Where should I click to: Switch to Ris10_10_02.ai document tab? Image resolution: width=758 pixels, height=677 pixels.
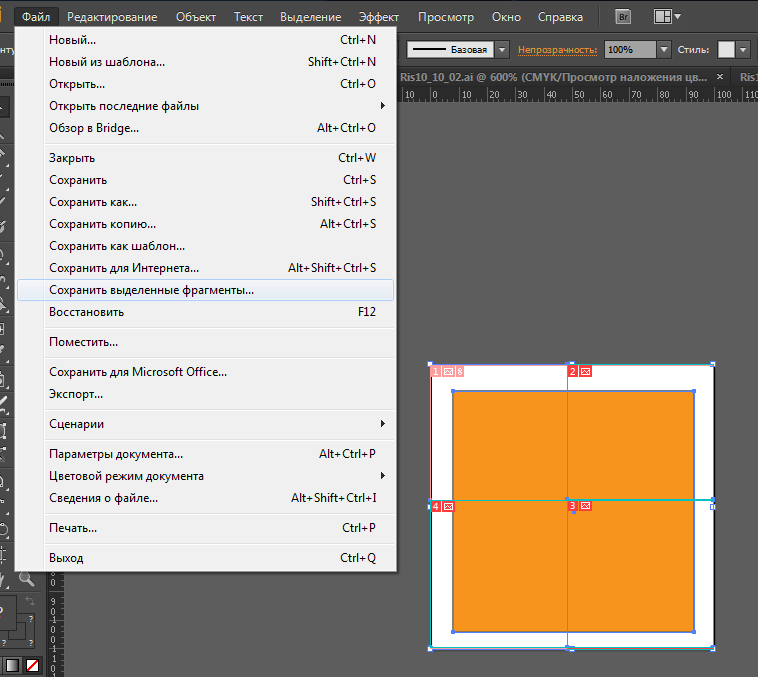tap(553, 77)
